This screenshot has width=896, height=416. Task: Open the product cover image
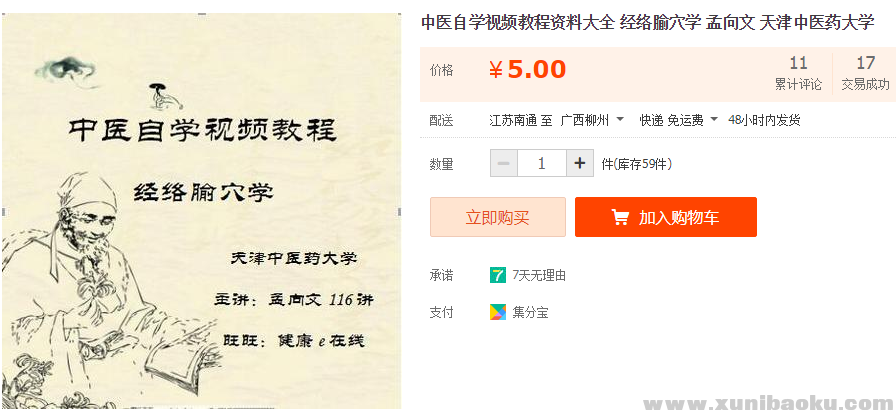[202, 210]
